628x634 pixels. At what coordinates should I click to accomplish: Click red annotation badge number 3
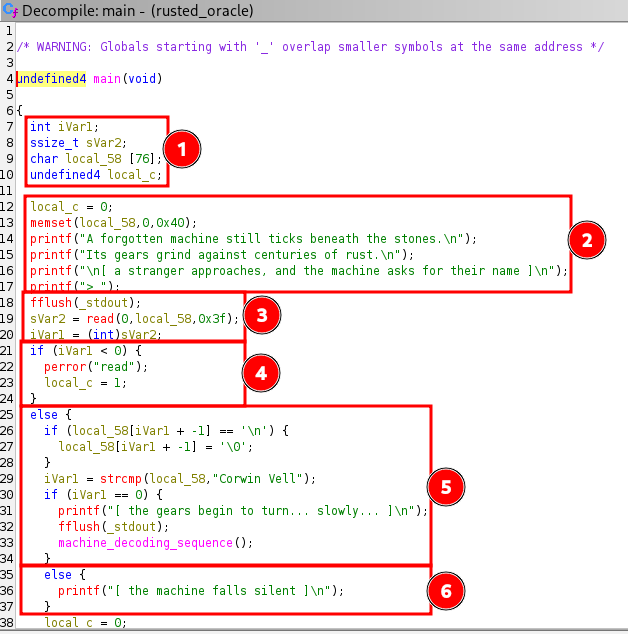tap(261, 316)
